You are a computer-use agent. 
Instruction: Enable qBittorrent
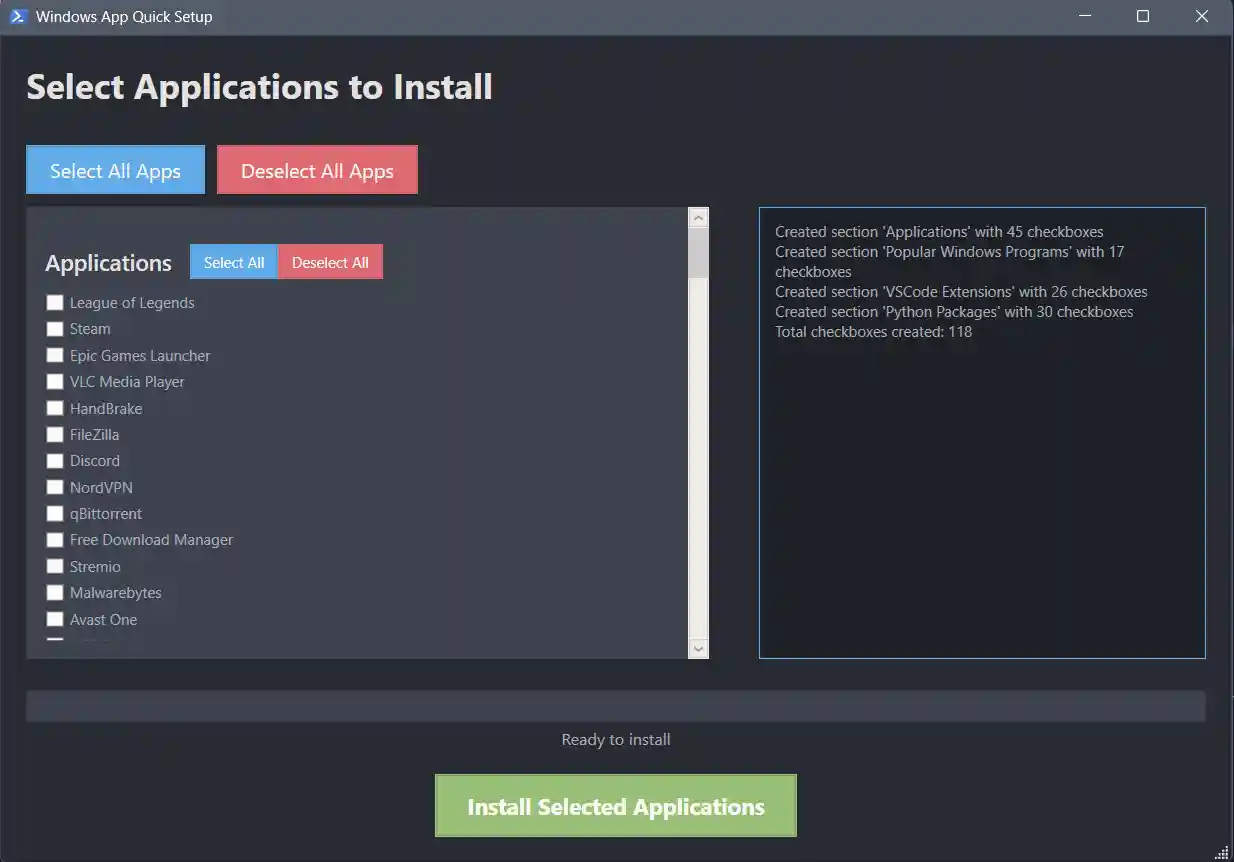click(55, 513)
